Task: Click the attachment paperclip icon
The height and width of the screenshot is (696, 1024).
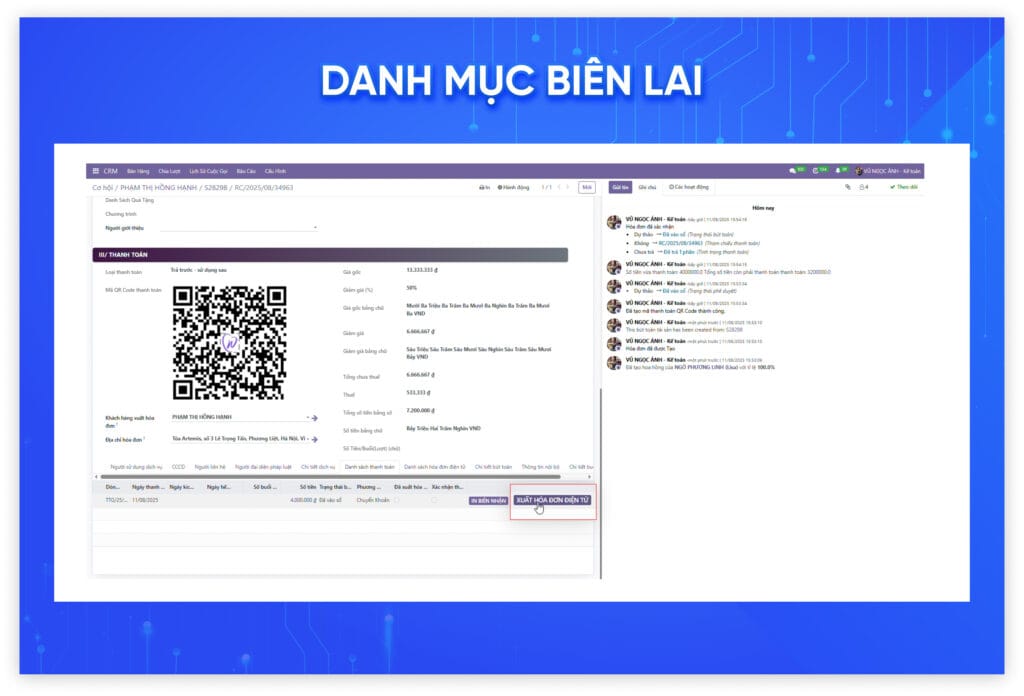Action: point(848,187)
